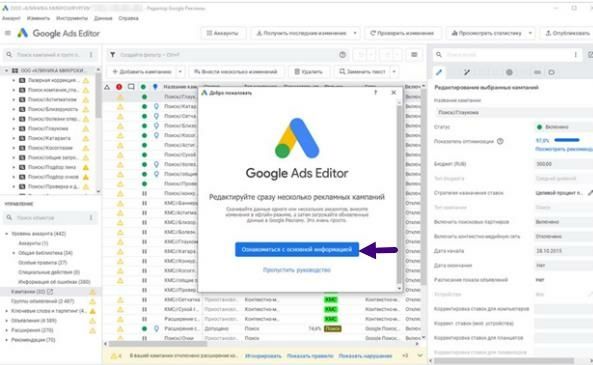593x365 pixels.
Task: Click the skip guide link in welcome dialog
Action: 297,270
